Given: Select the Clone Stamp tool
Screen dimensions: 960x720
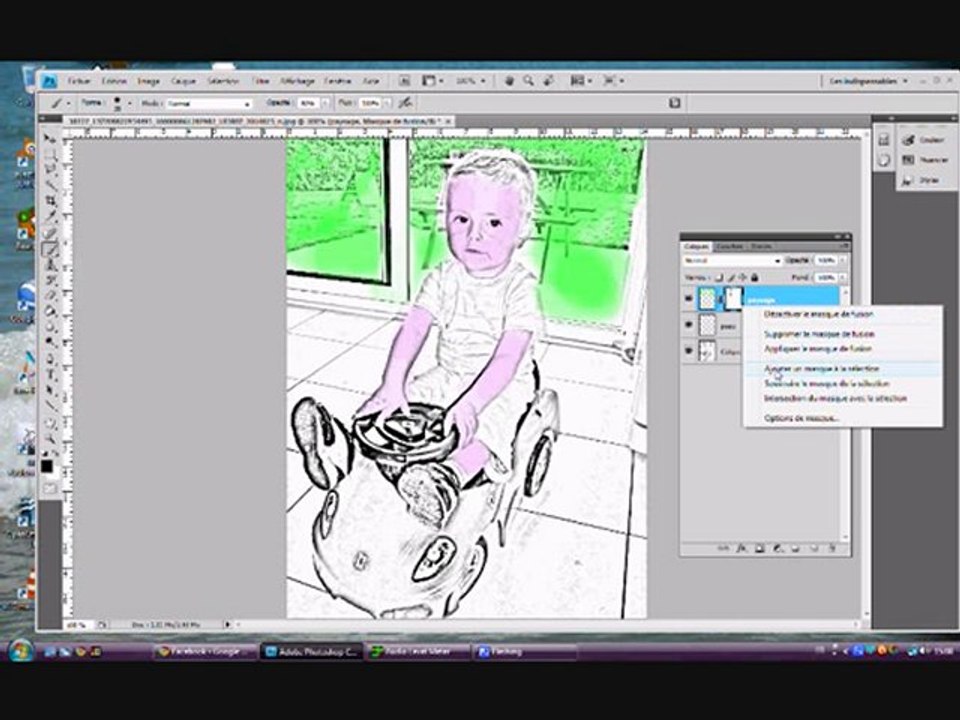Looking at the screenshot, I should 49,264.
